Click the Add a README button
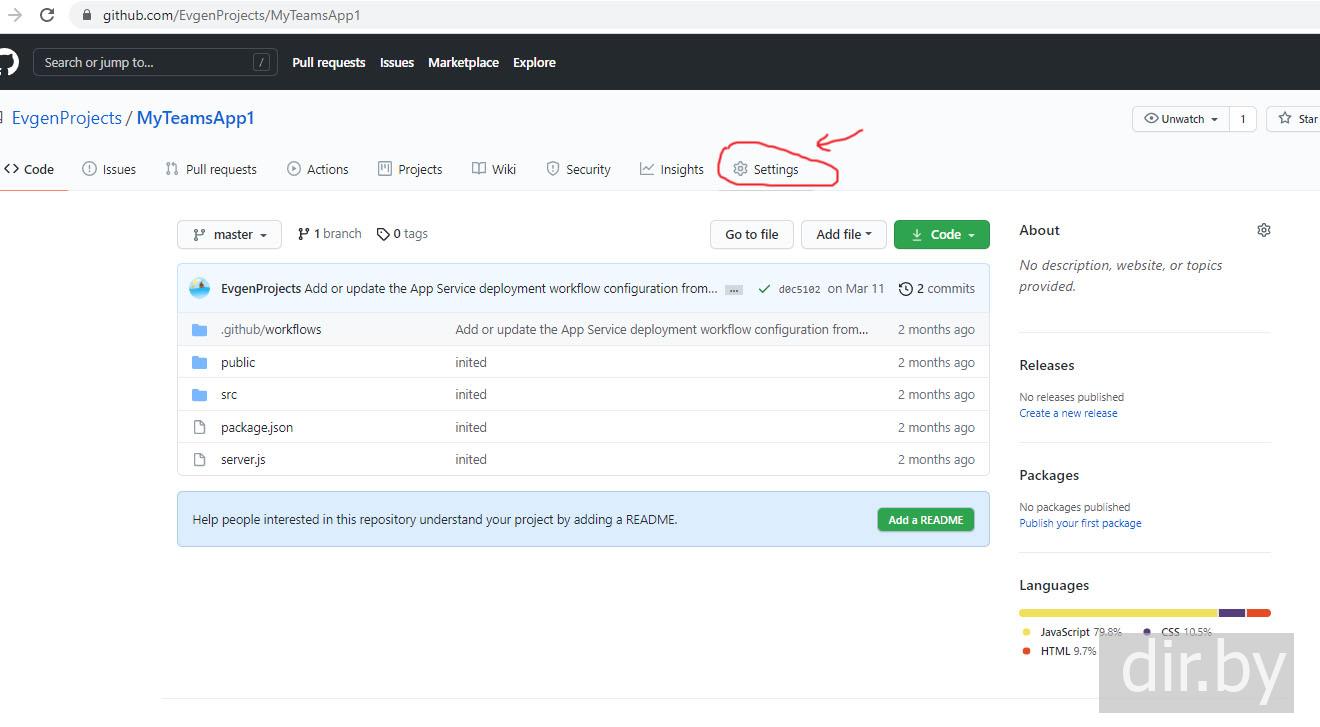This screenshot has height=727, width=1320. pos(925,520)
